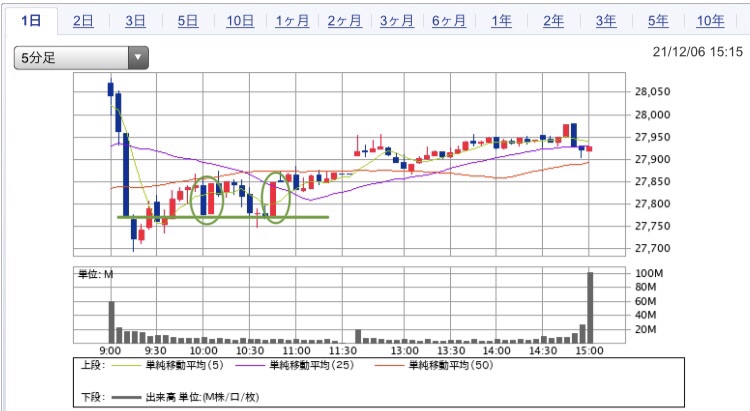Open the 10日 chart range tab
The height and width of the screenshot is (411, 750).
pyautogui.click(x=240, y=21)
